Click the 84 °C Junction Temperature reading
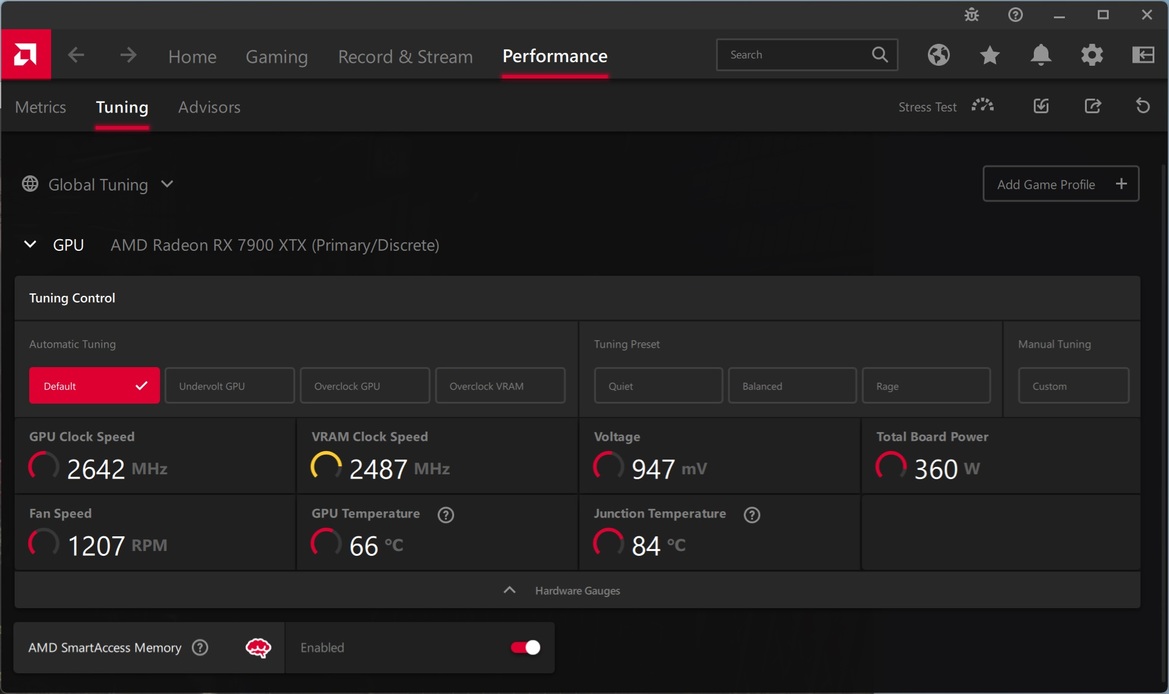Image resolution: width=1169 pixels, height=694 pixels. (x=658, y=546)
